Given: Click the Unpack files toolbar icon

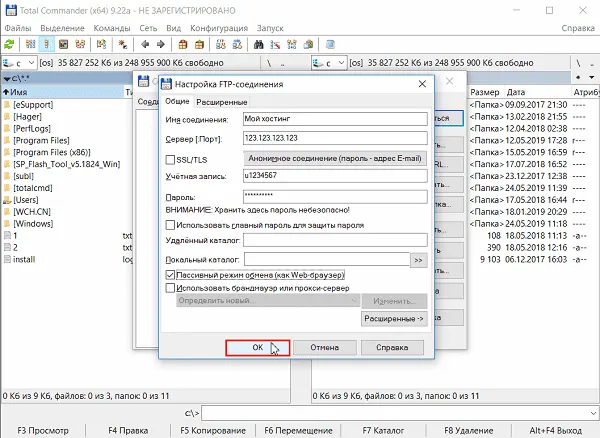Looking at the screenshot, I should click(x=199, y=44).
